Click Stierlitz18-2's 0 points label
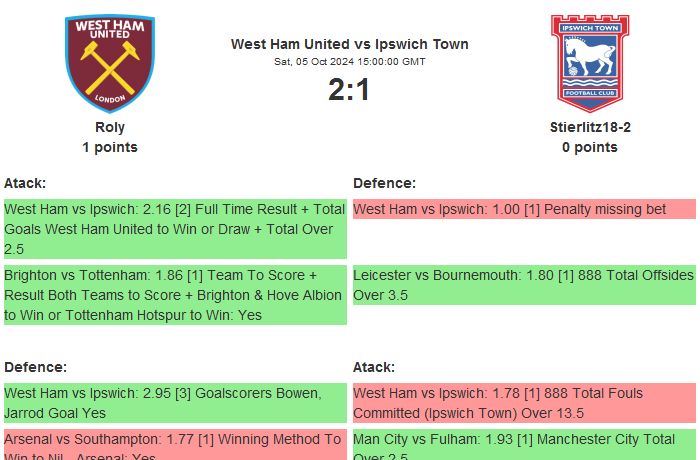 click(x=590, y=147)
